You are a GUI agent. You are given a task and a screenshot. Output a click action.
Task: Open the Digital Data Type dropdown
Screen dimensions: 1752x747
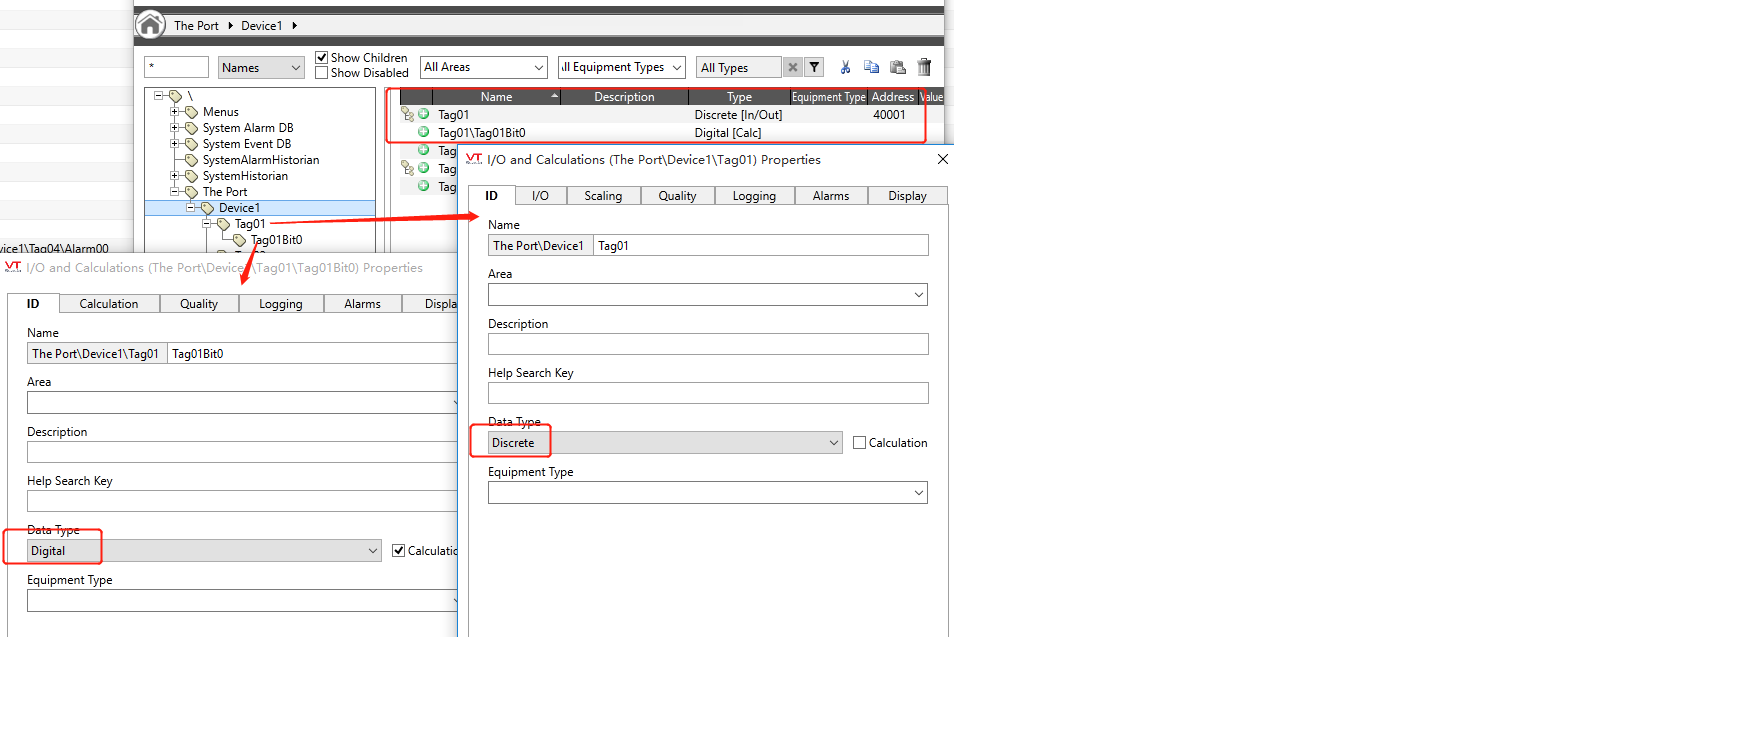click(204, 551)
